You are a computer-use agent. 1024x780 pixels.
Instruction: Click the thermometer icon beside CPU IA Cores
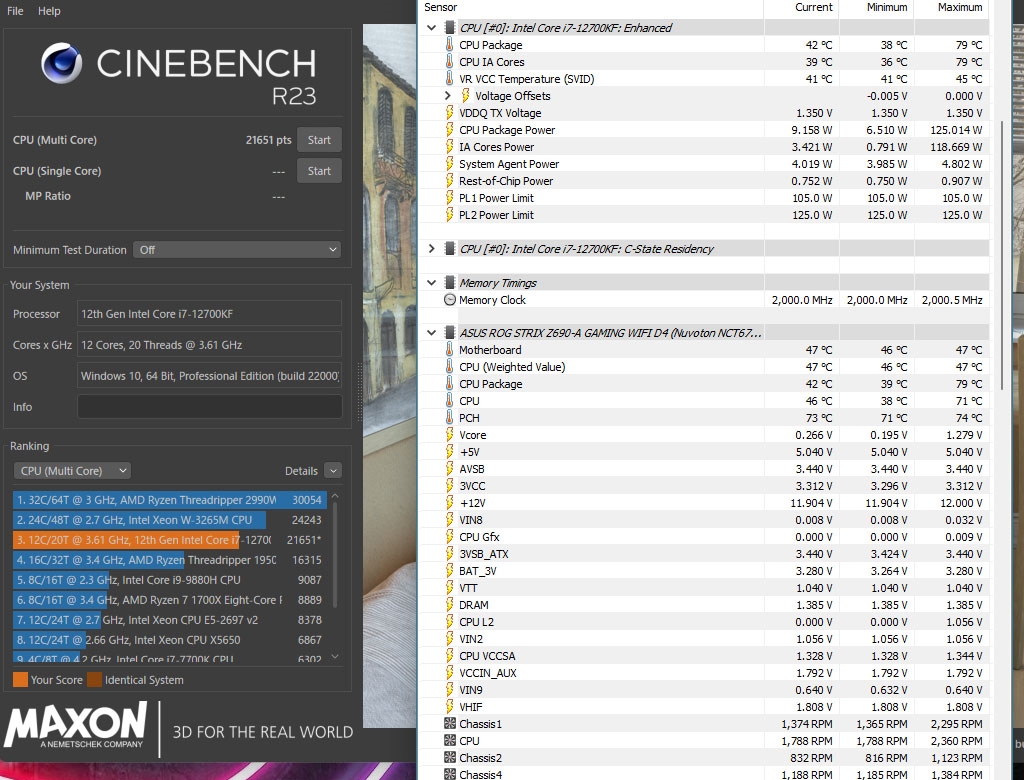click(x=449, y=62)
